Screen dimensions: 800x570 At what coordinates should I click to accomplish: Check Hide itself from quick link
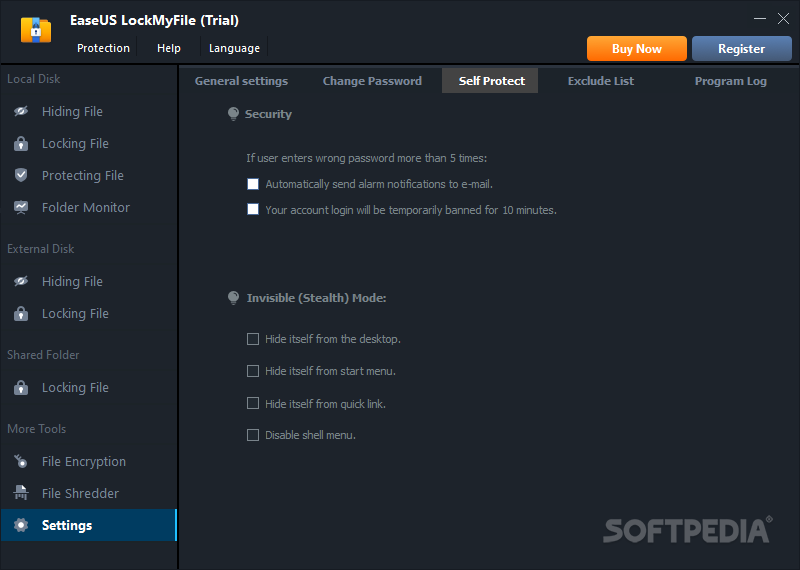pos(253,404)
